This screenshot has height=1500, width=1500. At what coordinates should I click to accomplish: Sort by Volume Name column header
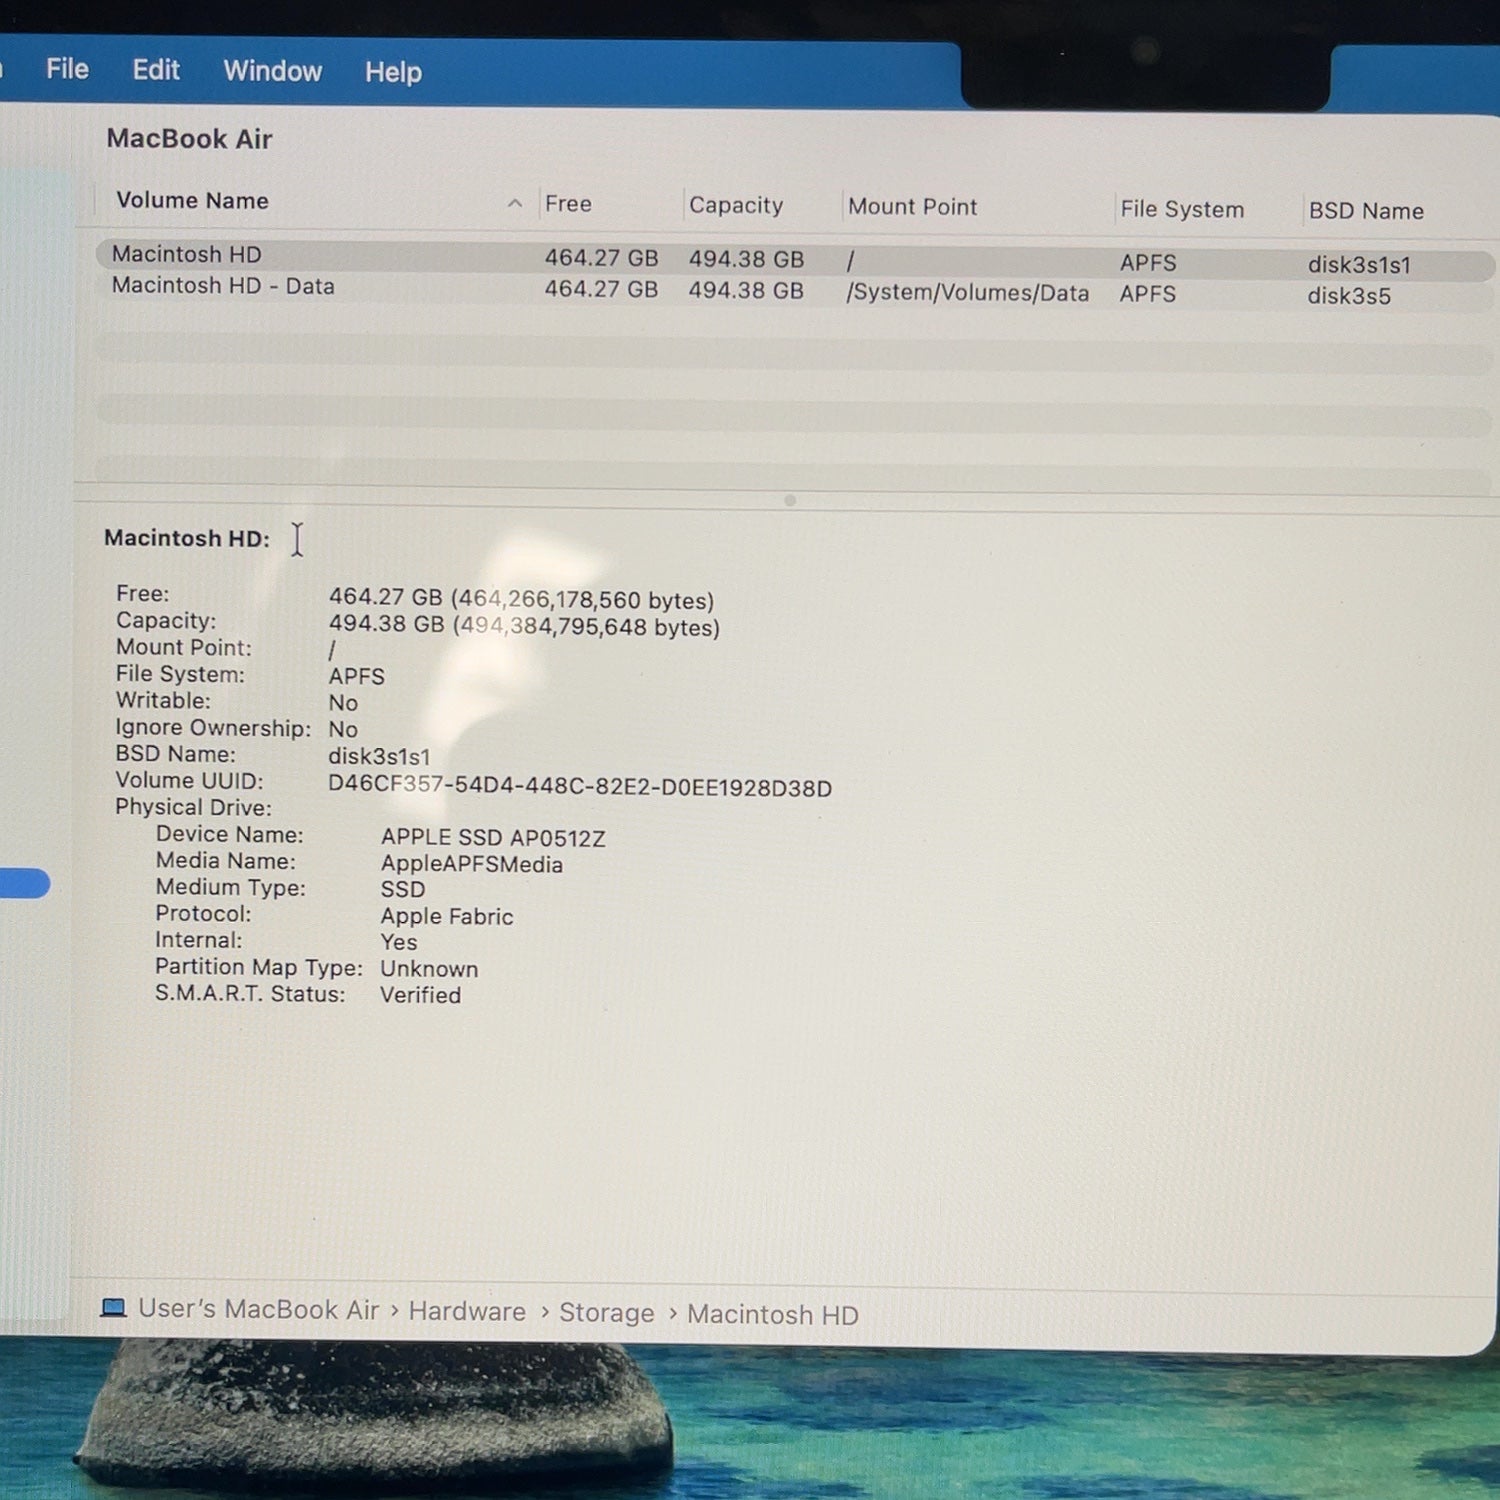click(192, 200)
